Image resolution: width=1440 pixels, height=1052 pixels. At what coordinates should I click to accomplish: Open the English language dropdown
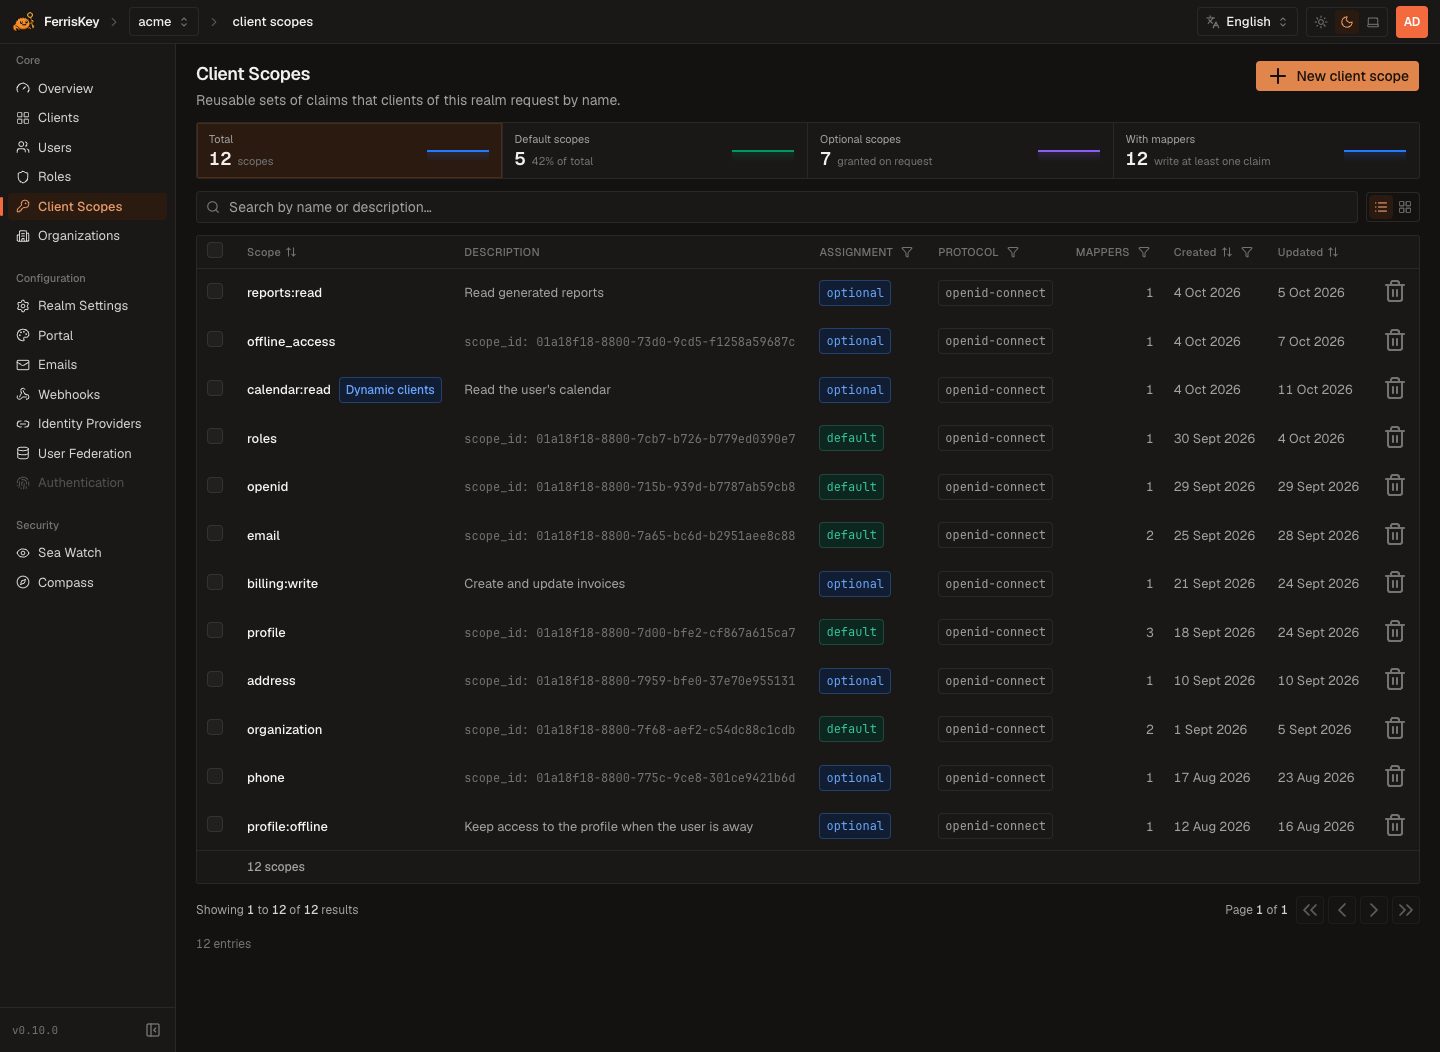point(1247,22)
